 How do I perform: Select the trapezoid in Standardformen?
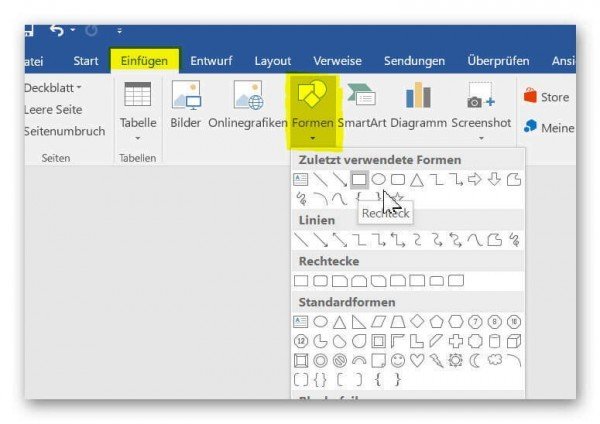coord(398,322)
